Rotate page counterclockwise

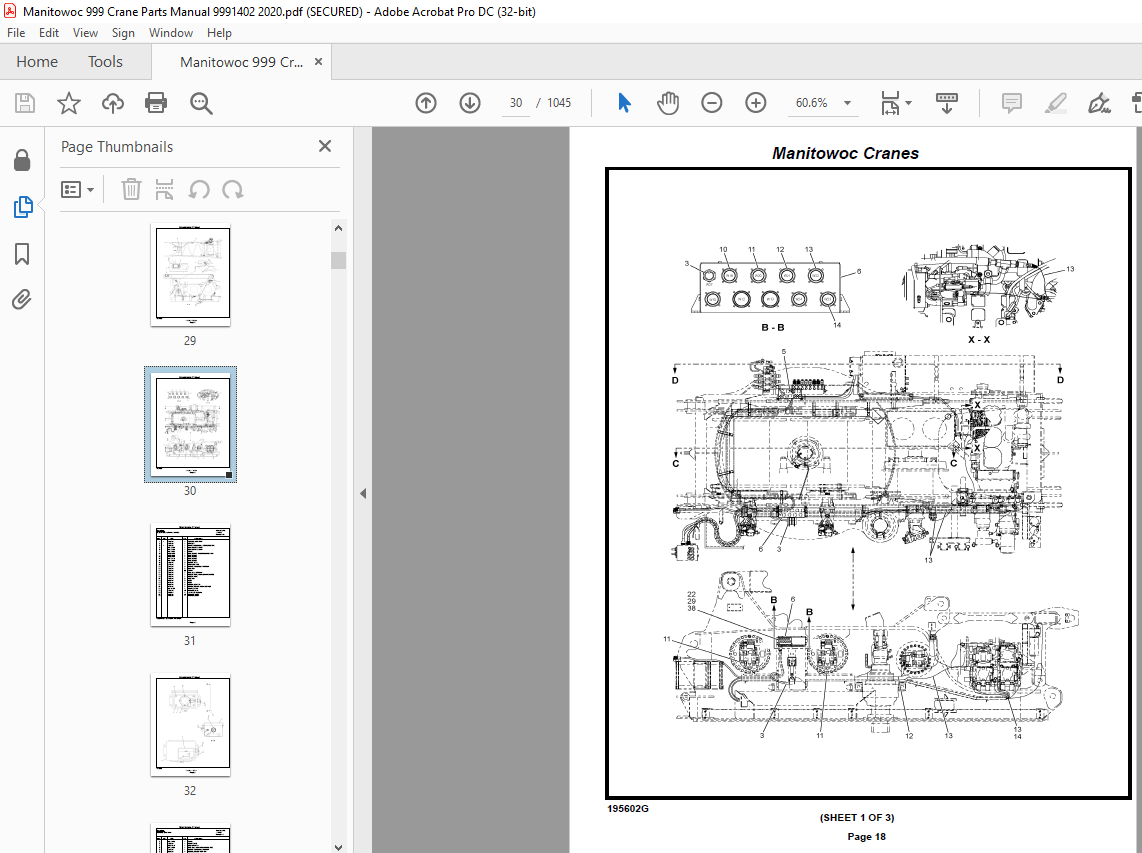click(x=199, y=189)
